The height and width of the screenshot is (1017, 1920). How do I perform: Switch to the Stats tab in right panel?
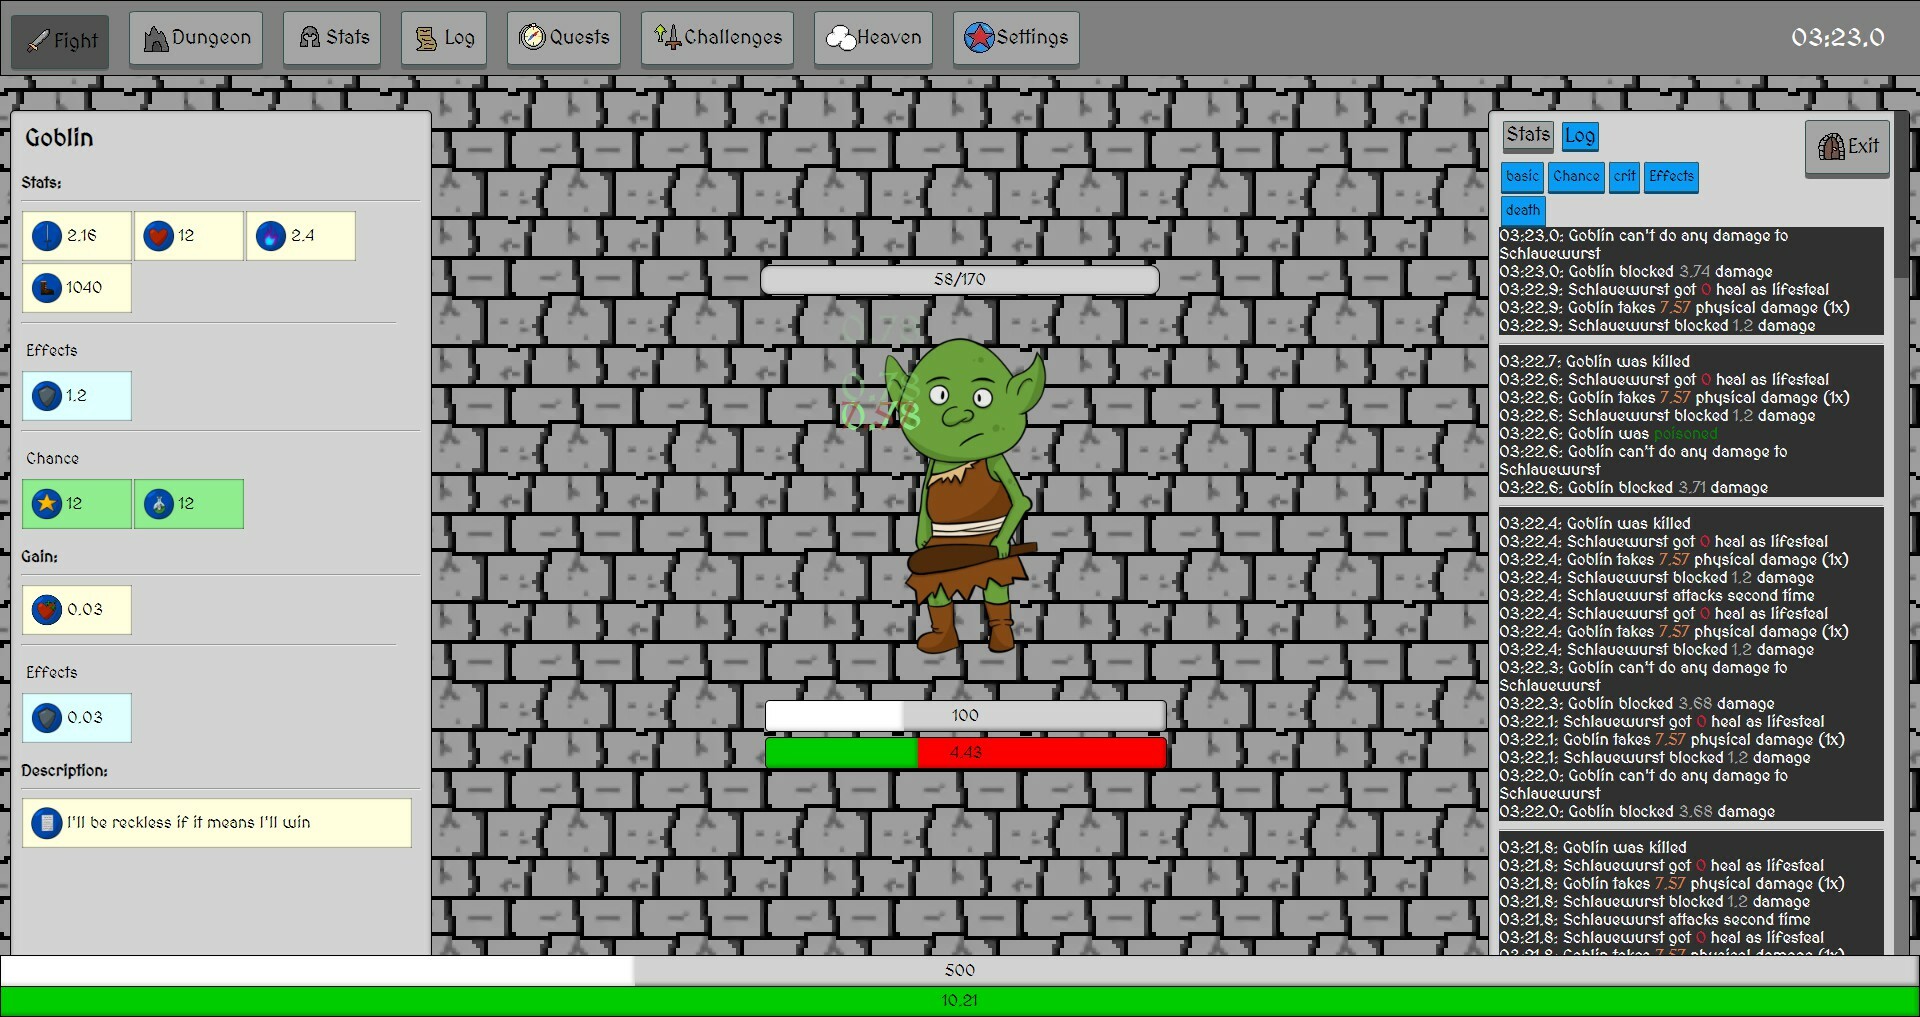tap(1527, 136)
